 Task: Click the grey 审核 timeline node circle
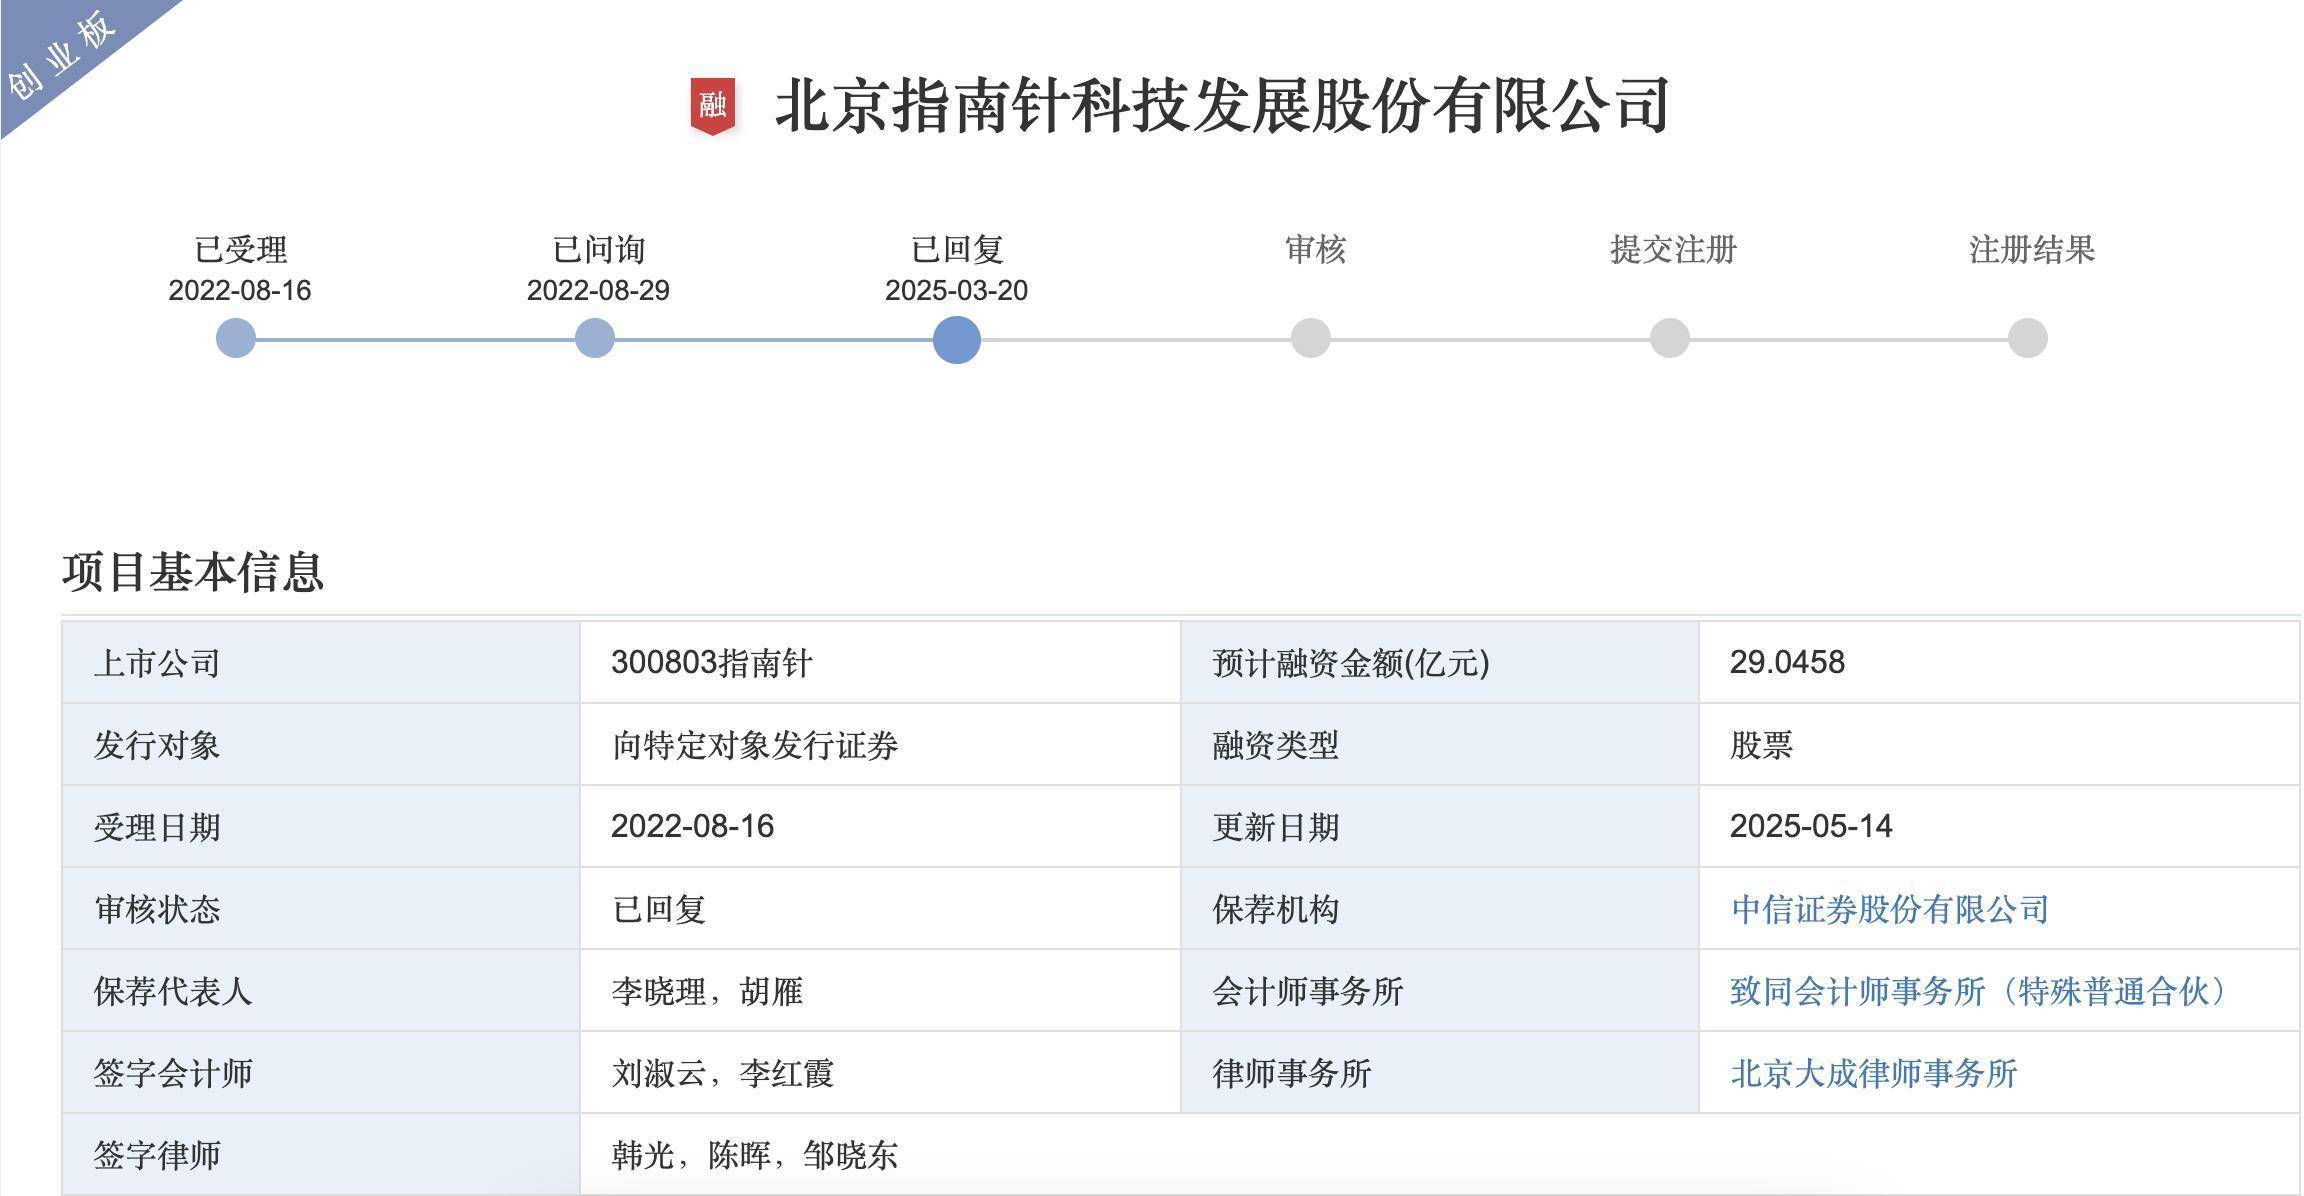pyautogui.click(x=1311, y=338)
